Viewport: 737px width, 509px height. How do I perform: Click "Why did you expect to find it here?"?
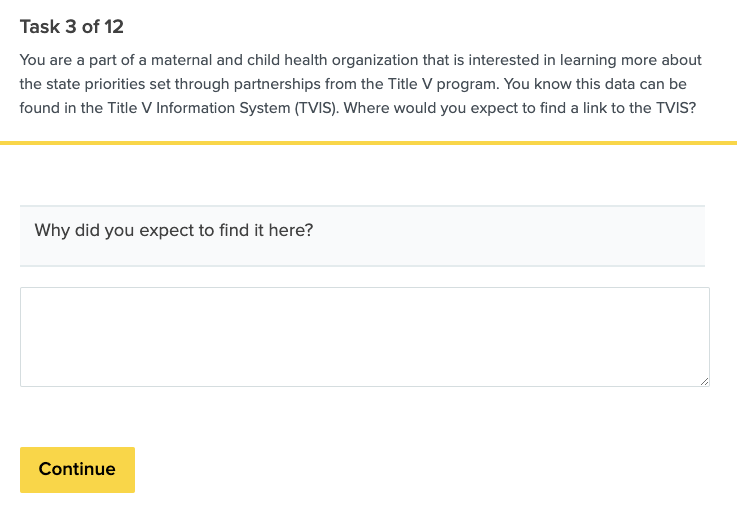point(174,230)
